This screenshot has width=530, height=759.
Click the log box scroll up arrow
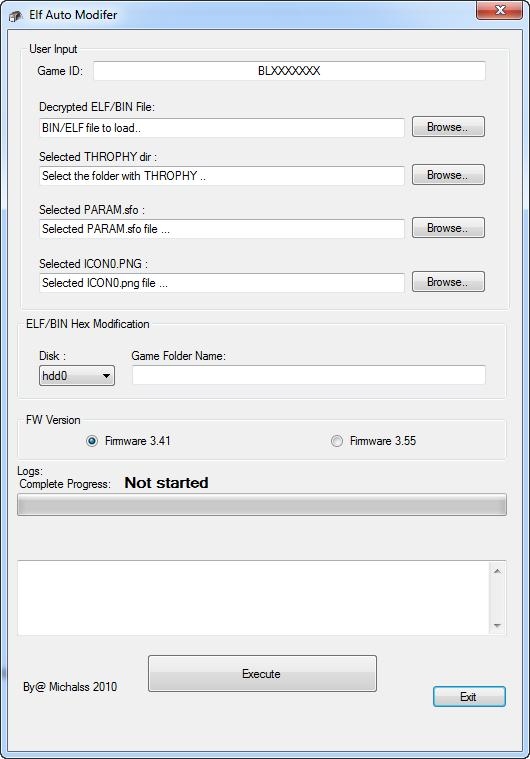point(497,571)
